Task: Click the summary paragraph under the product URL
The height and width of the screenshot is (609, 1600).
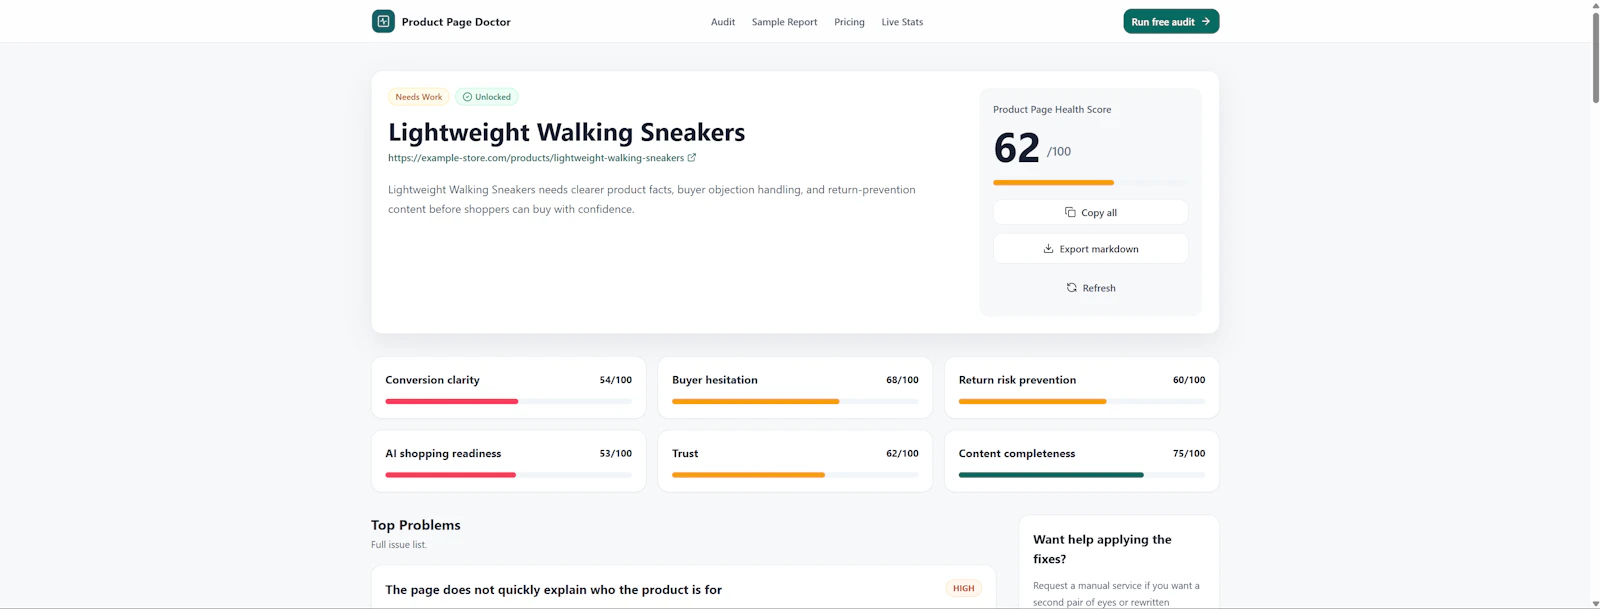Action: click(652, 199)
